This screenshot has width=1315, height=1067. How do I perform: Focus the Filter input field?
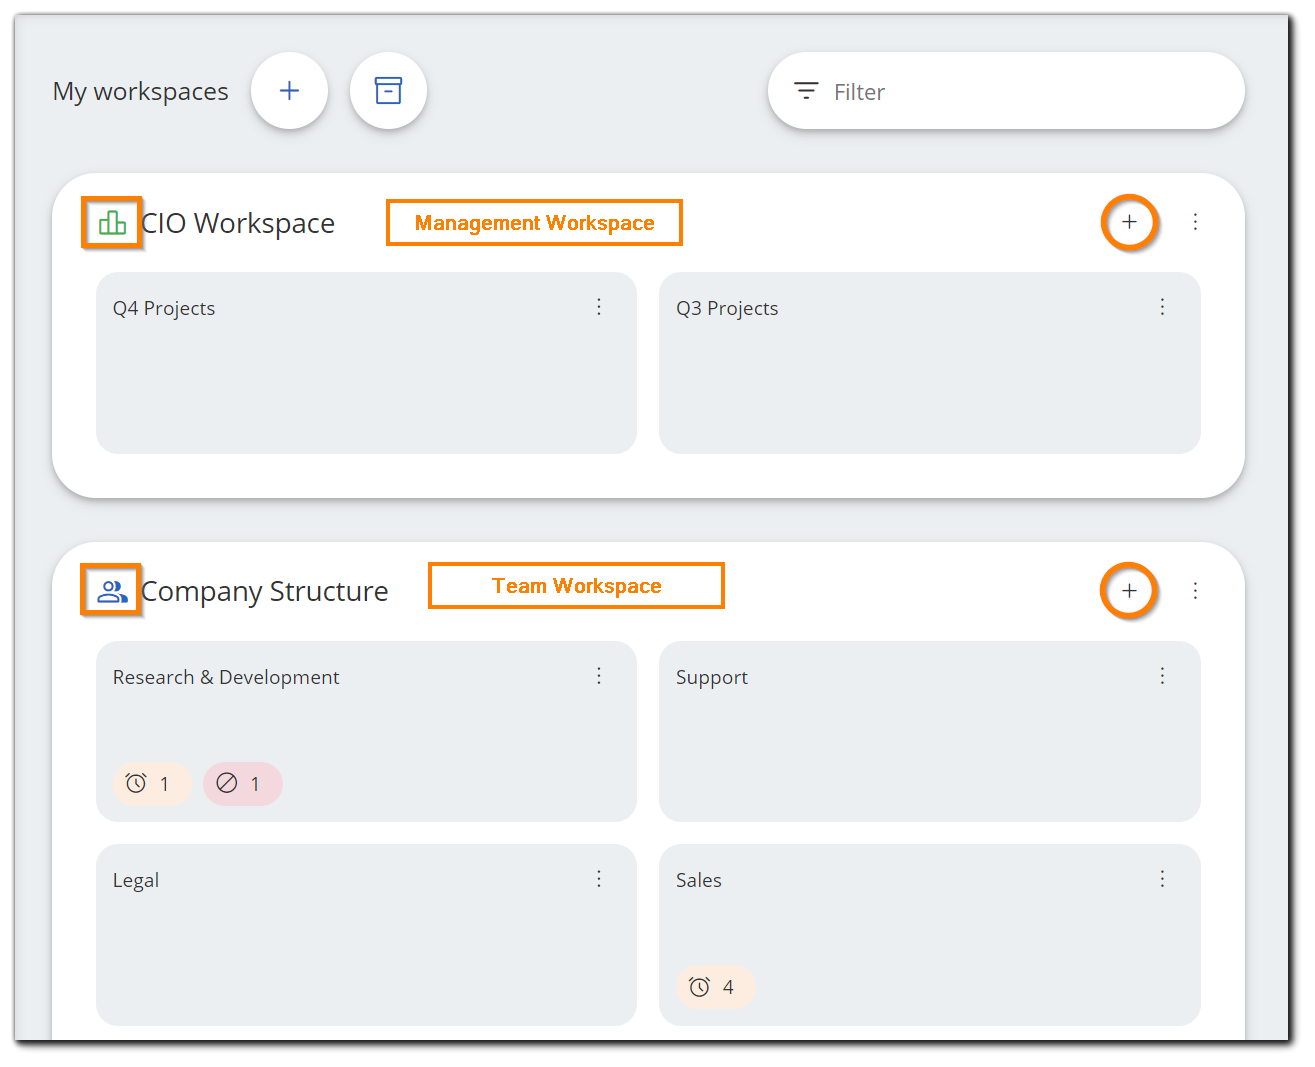(x=1006, y=91)
